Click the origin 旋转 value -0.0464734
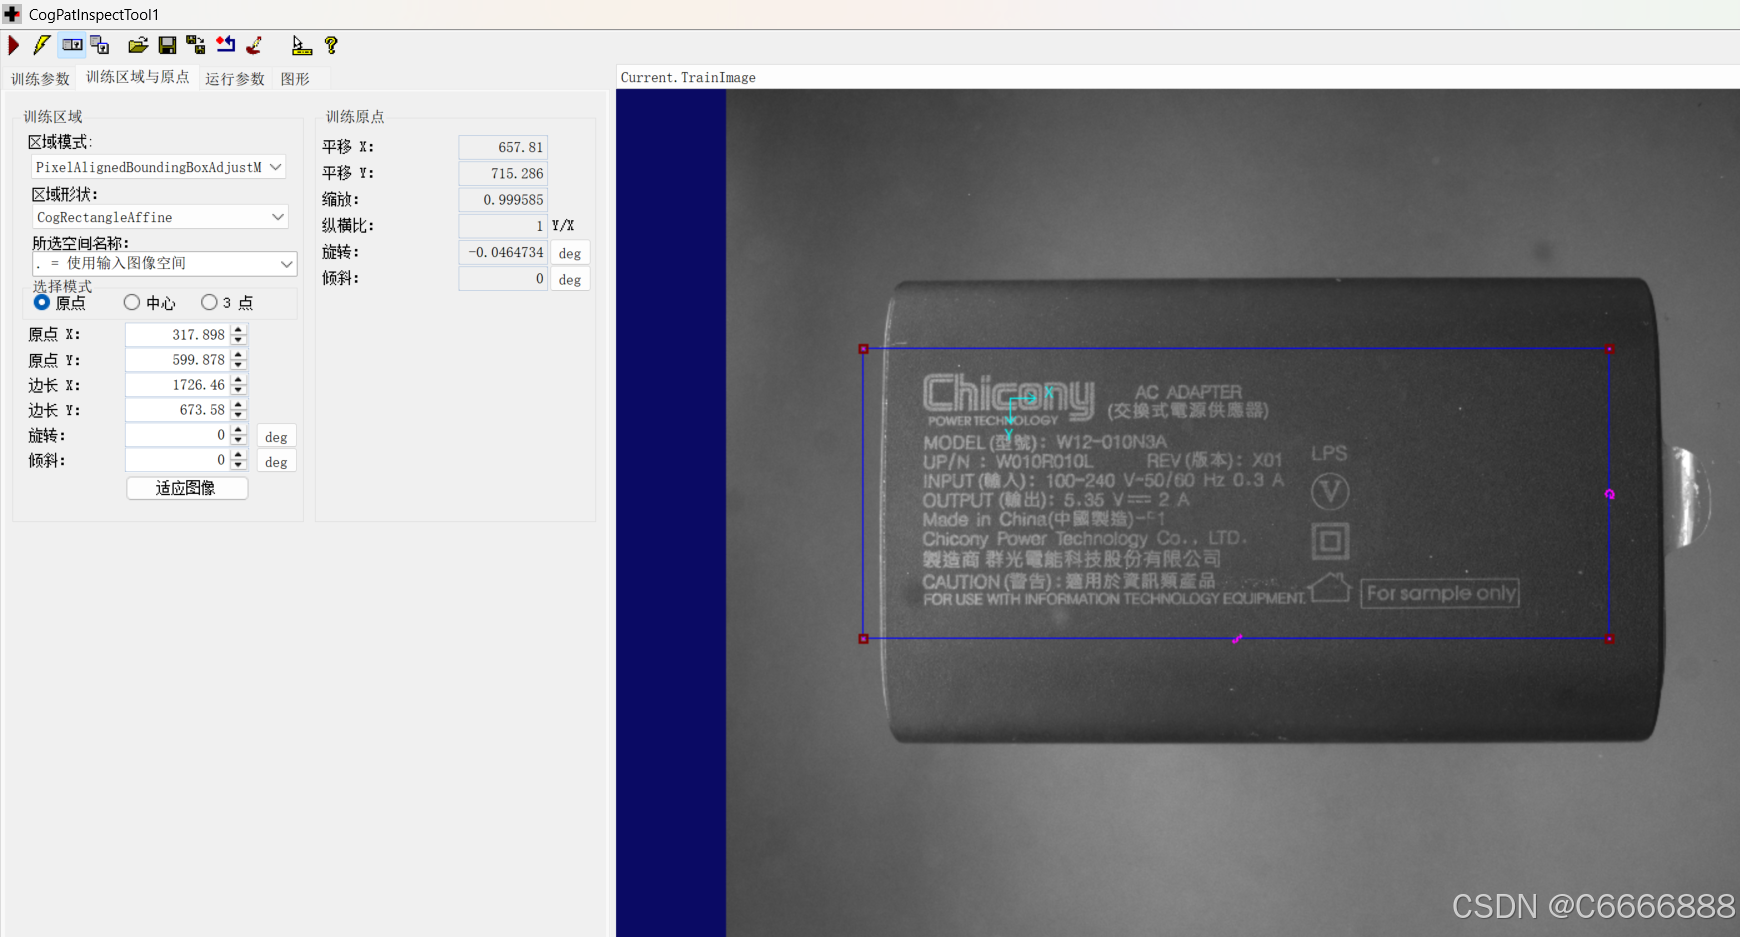This screenshot has width=1740, height=937. [503, 252]
